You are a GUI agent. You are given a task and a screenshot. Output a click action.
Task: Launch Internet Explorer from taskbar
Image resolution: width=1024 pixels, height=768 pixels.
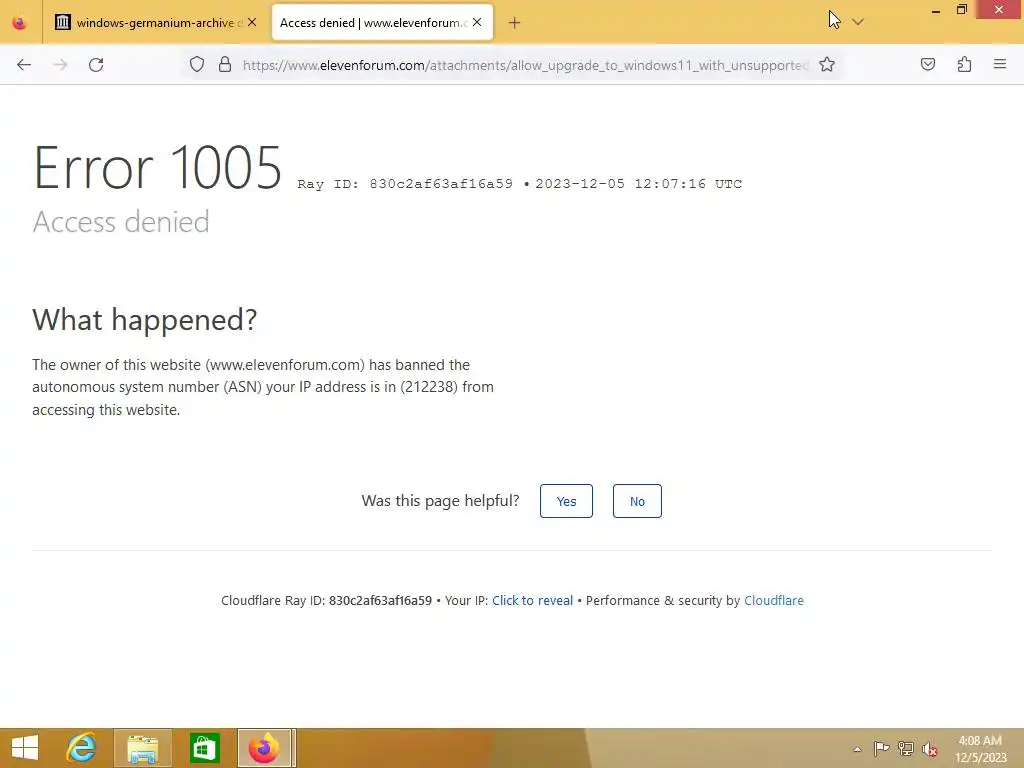(x=82, y=748)
